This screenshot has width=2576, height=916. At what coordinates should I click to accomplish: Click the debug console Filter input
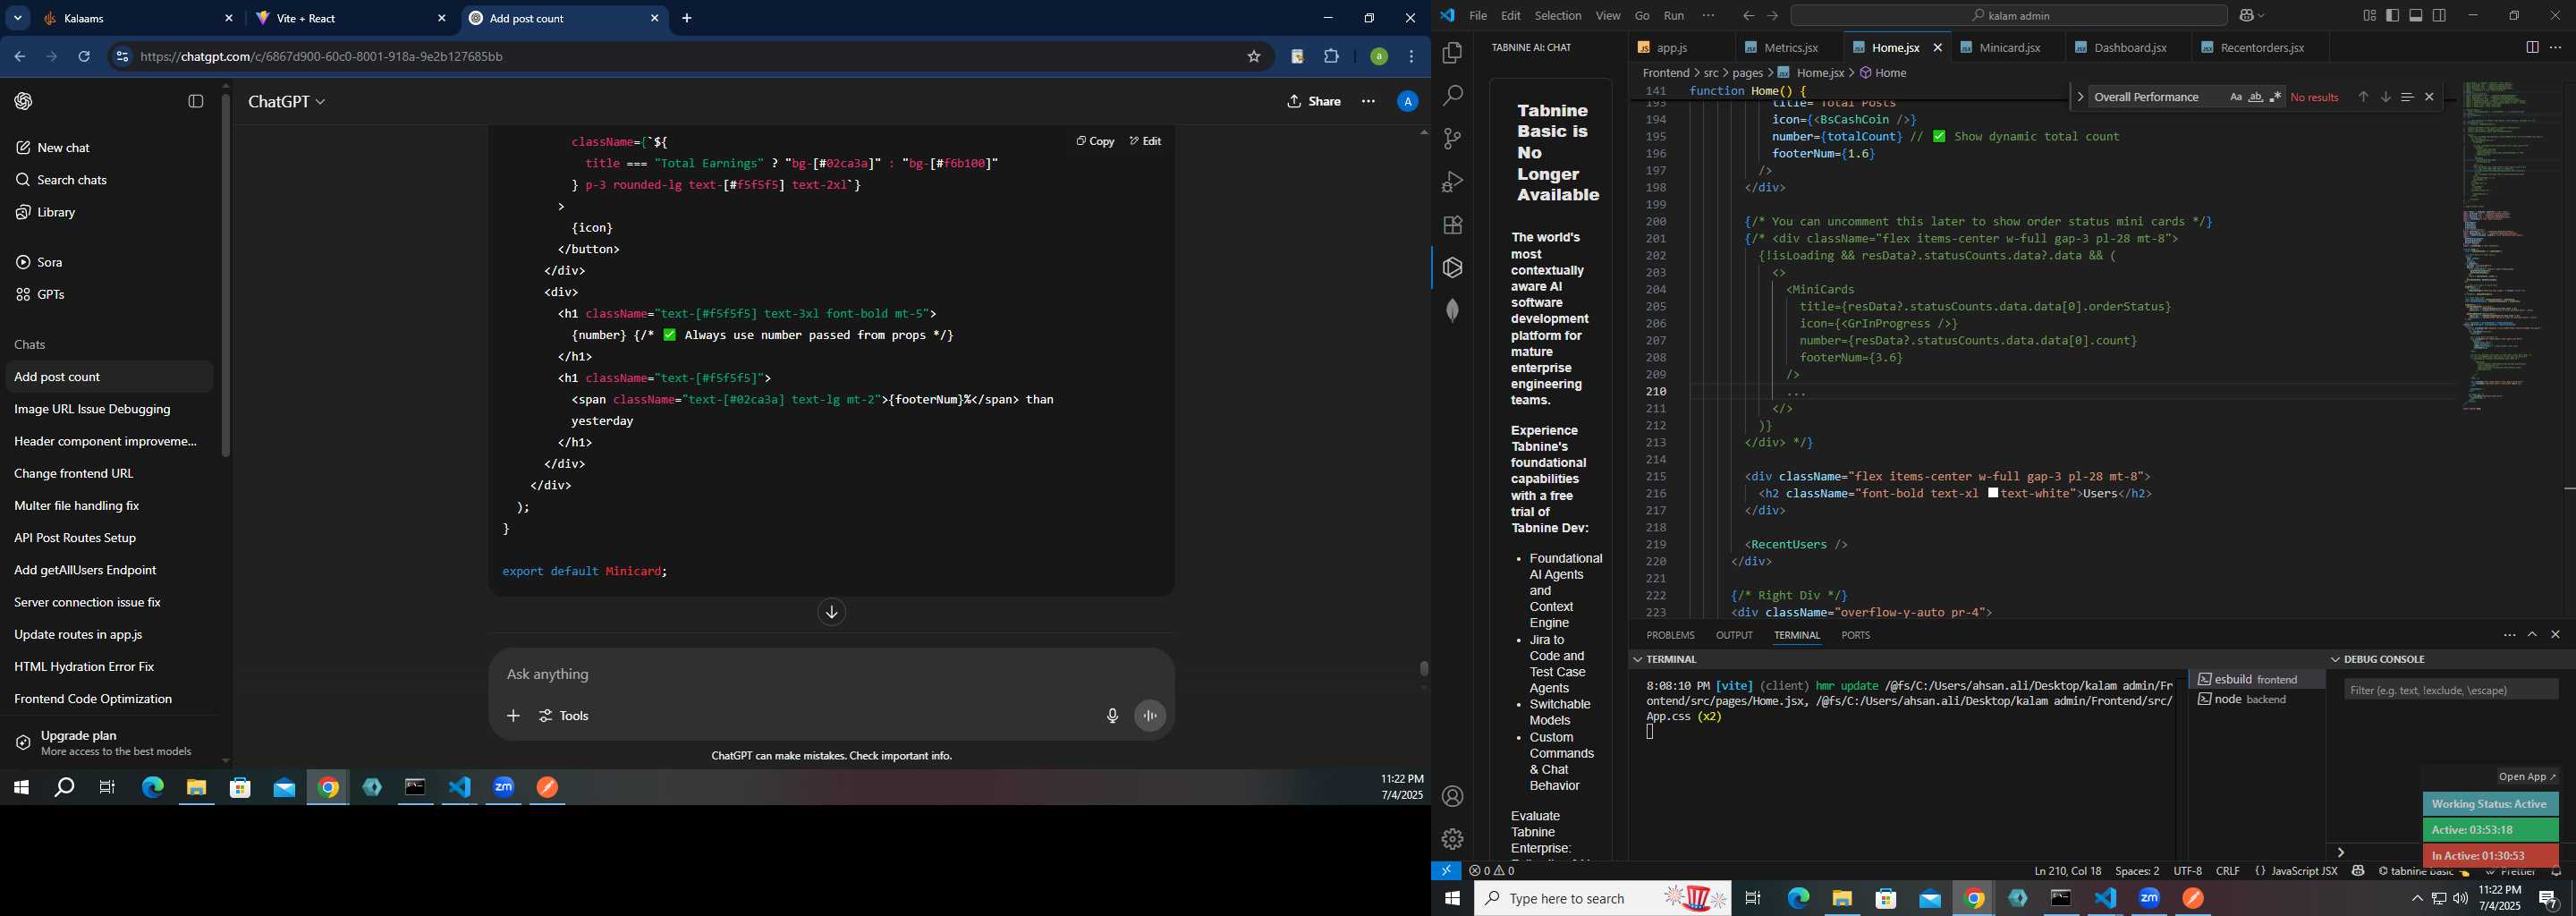click(x=2451, y=689)
